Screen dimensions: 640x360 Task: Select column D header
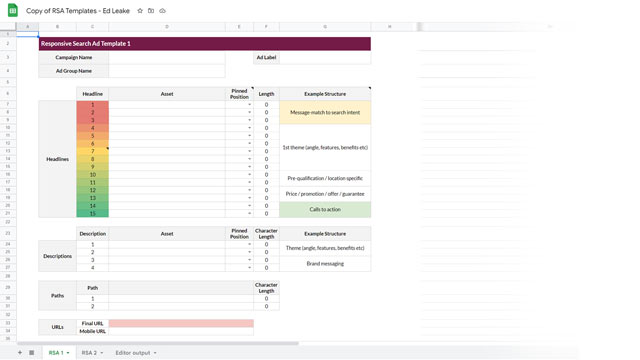coord(167,27)
